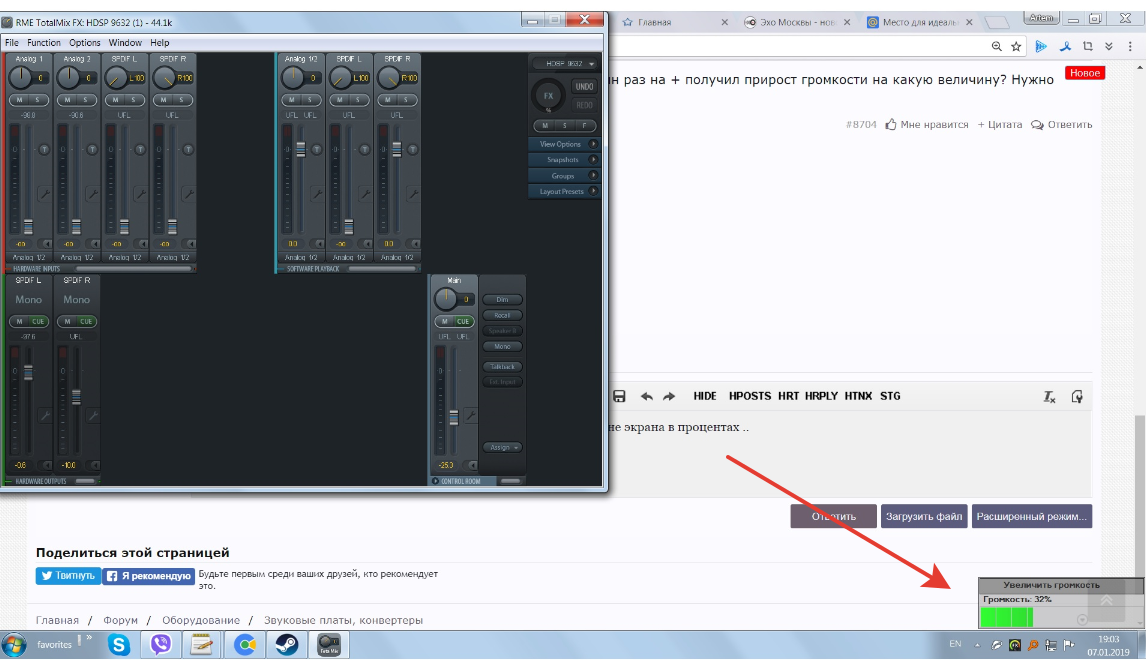1146x660 pixels.
Task: Click the Talkback button in Control Room
Action: pos(502,367)
